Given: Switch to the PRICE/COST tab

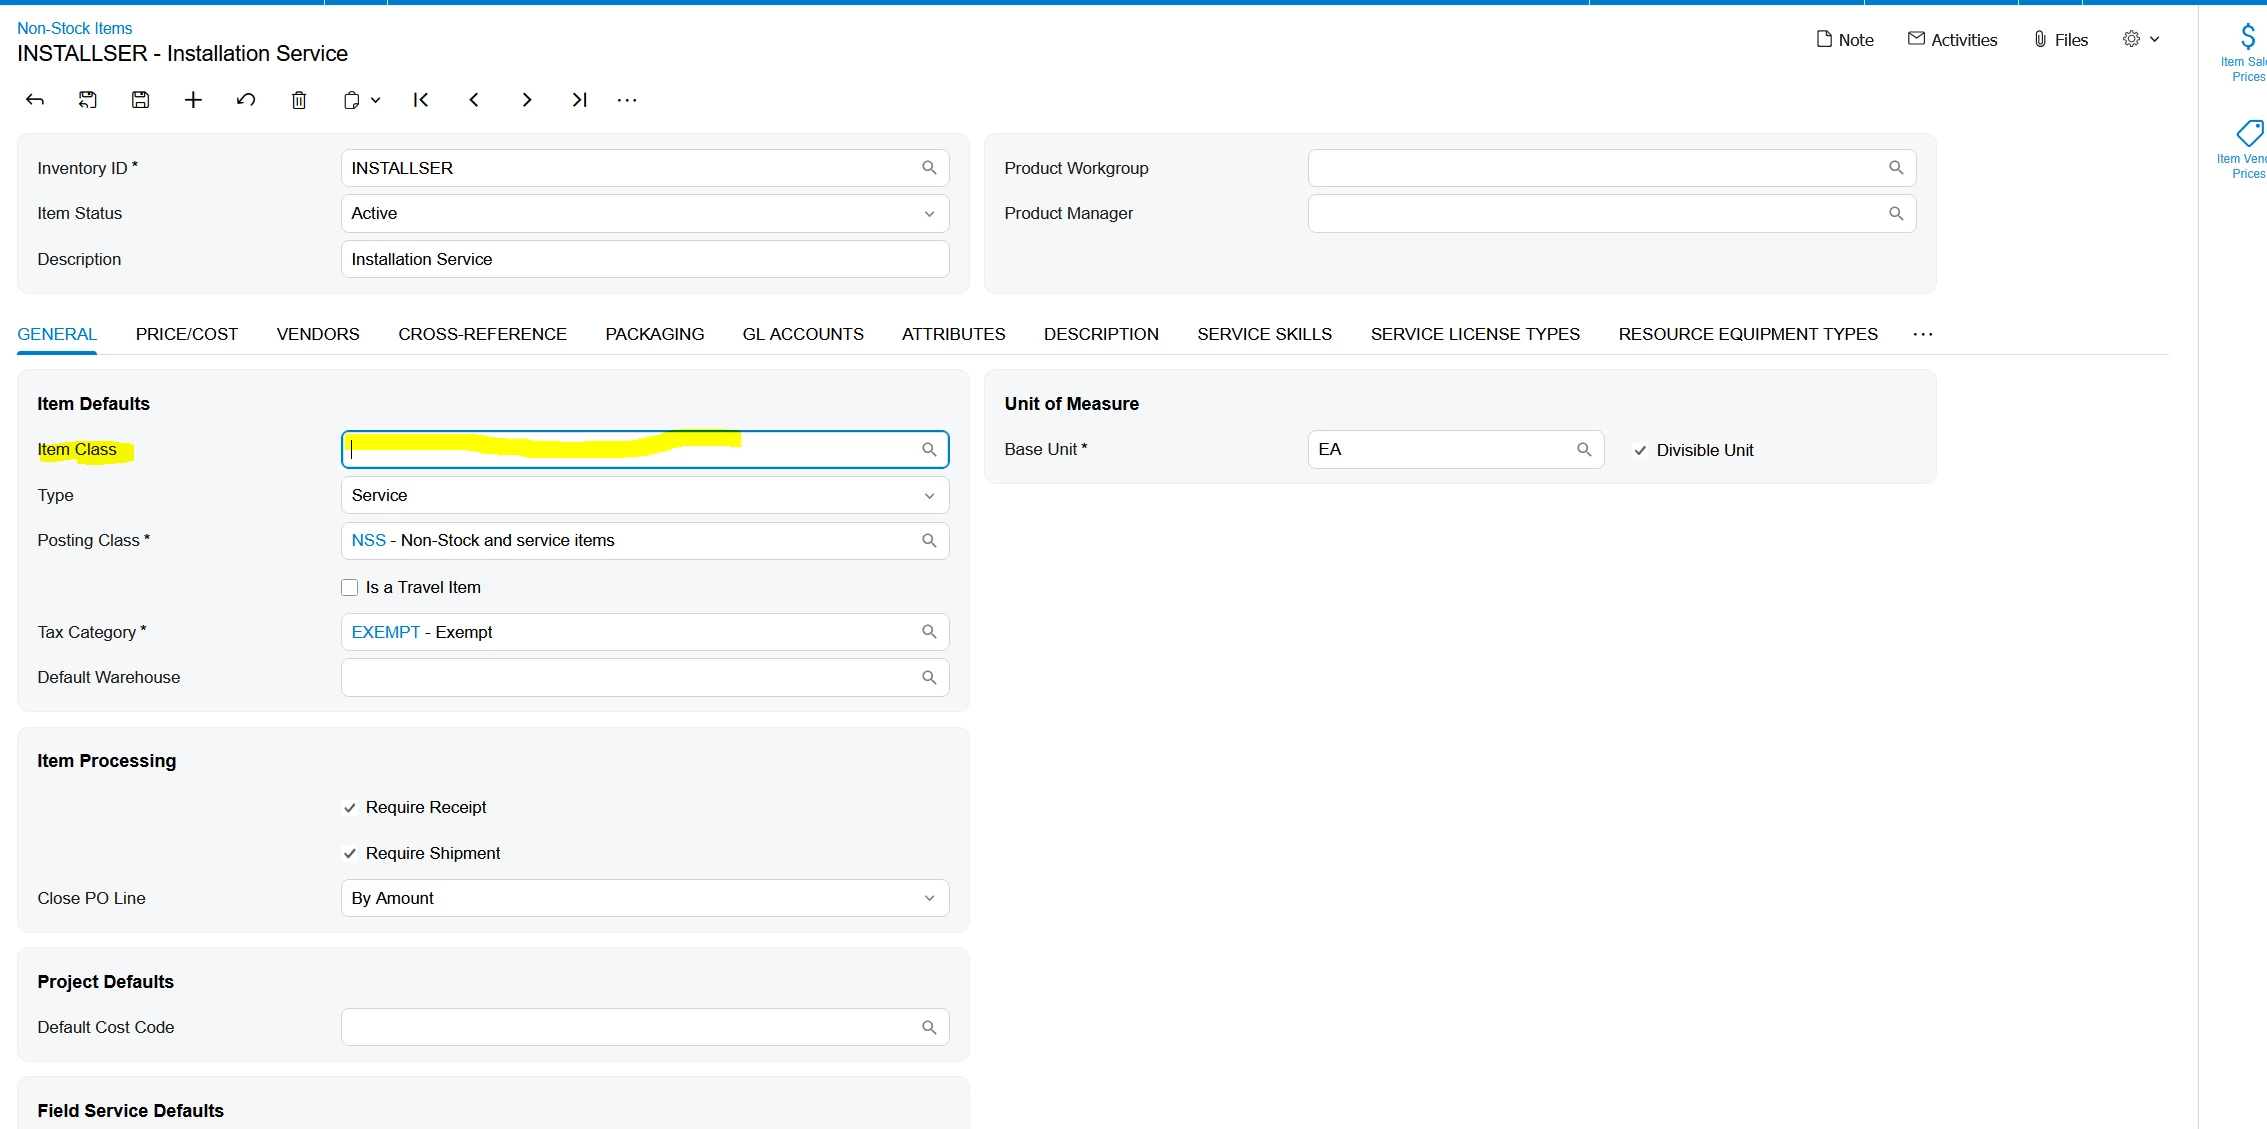Looking at the screenshot, I should [x=187, y=334].
